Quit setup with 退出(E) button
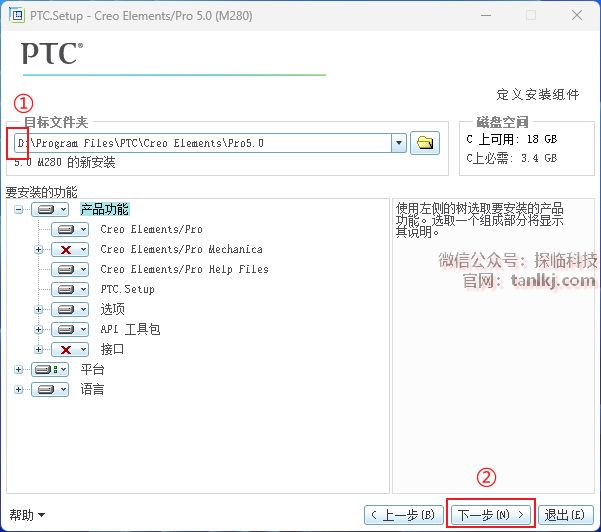The width and height of the screenshot is (601, 532). pos(565,515)
